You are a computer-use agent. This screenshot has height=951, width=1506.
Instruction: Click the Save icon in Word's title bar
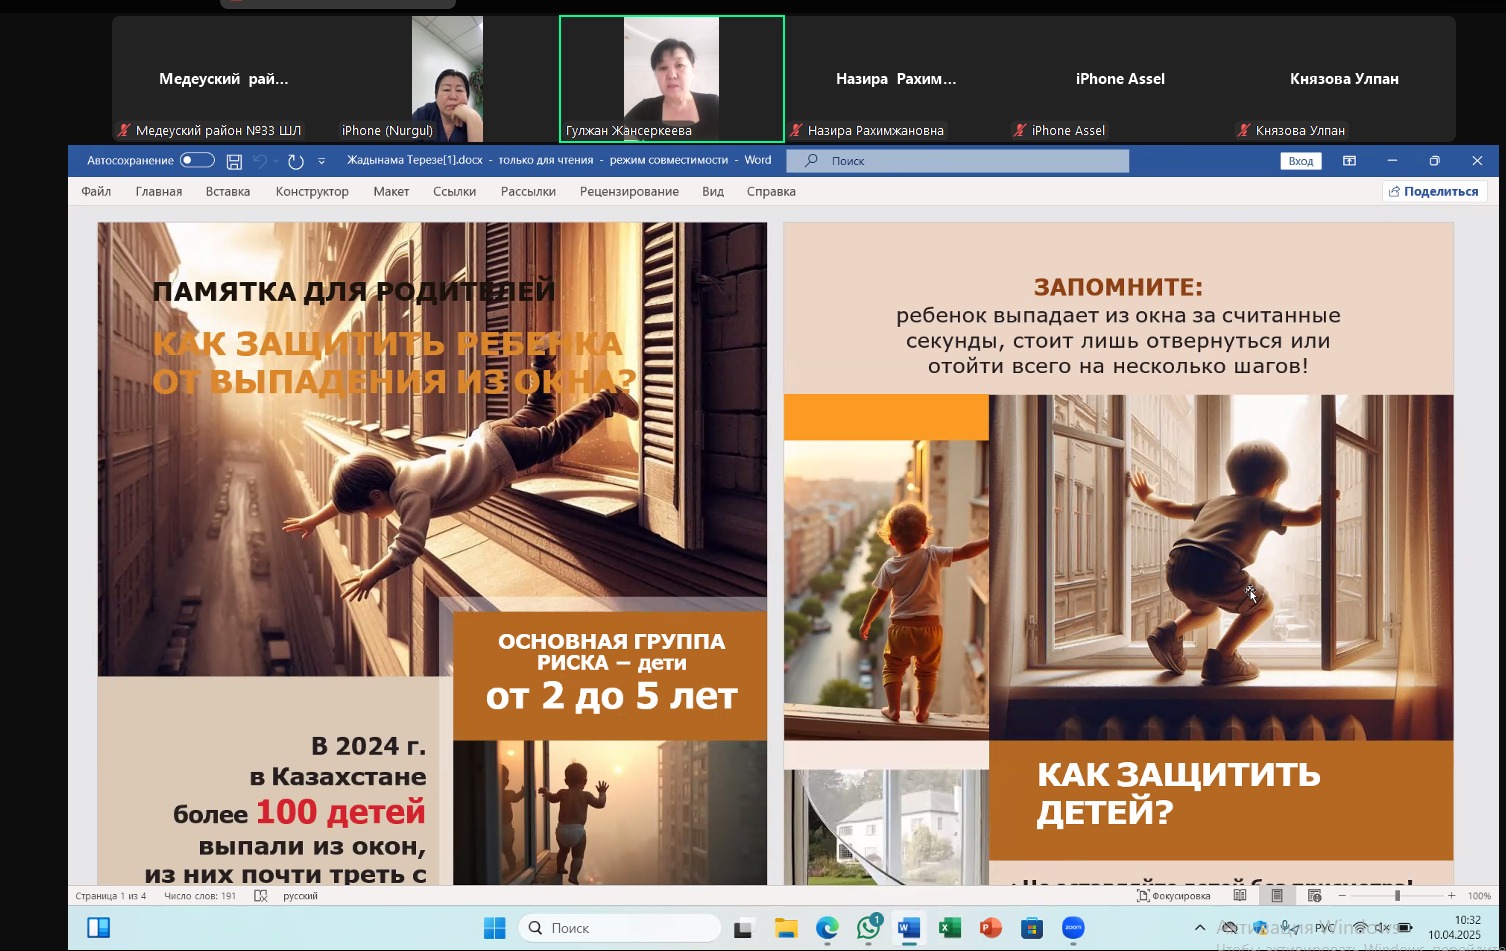click(234, 161)
